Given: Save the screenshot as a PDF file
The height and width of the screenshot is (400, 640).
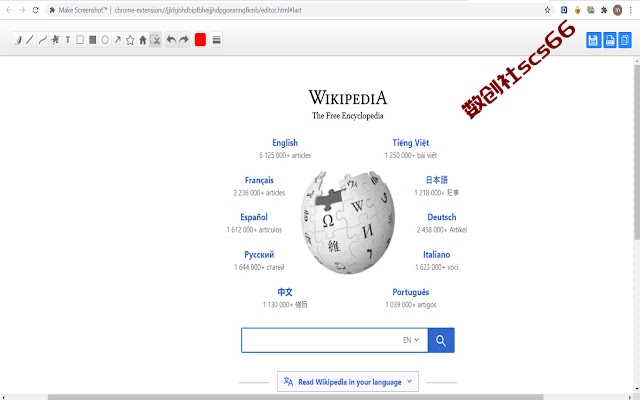Looking at the screenshot, I should tap(610, 40).
